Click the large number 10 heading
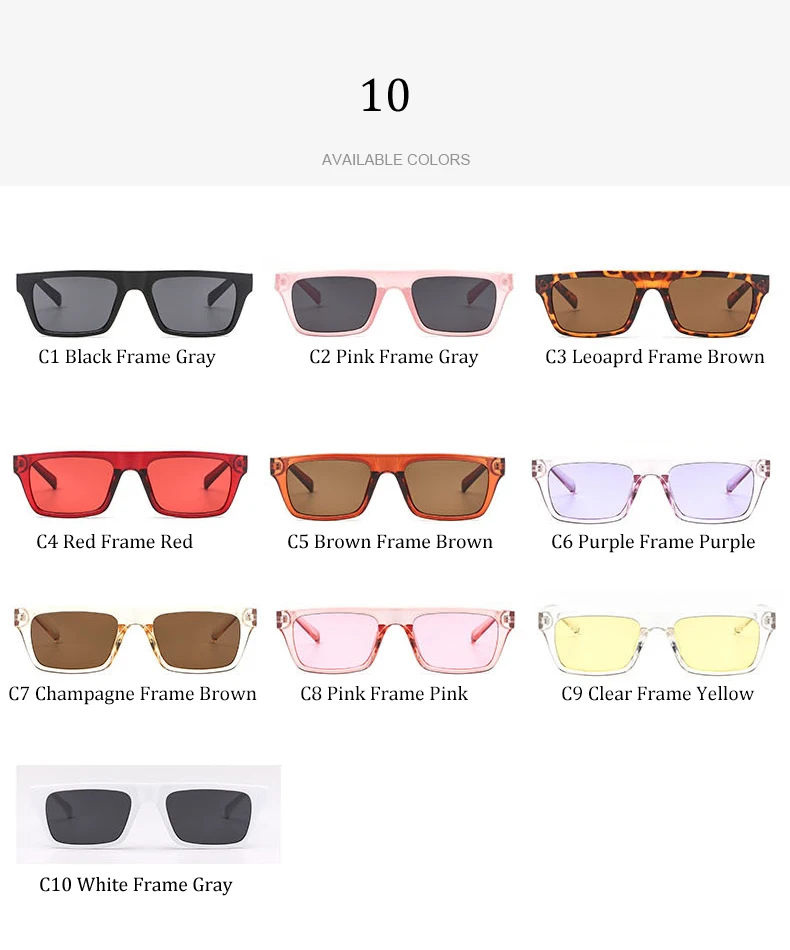 click(385, 96)
